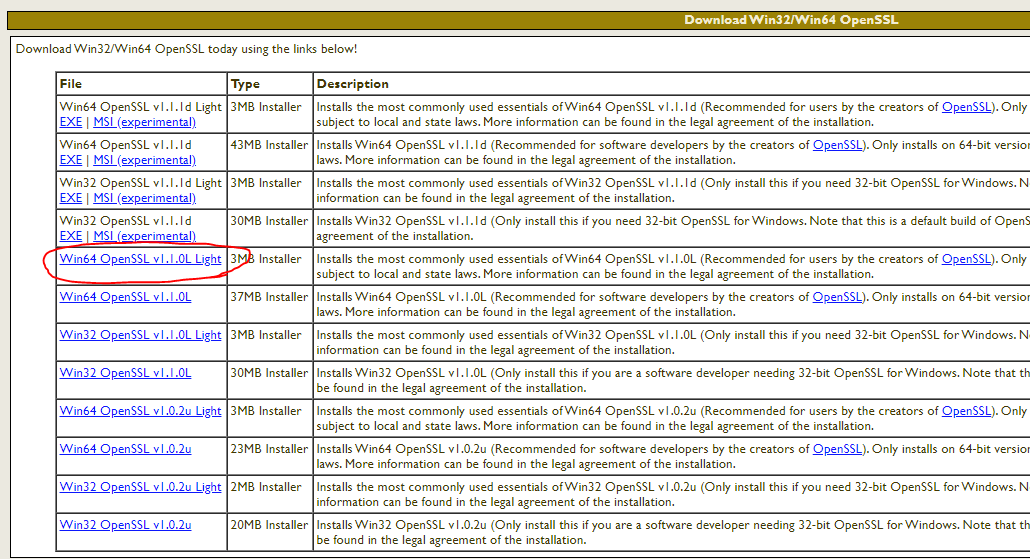Click the EXE link for the 43MB Win64 v1.1.1d installer
The image size is (1030, 559).
pos(71,160)
